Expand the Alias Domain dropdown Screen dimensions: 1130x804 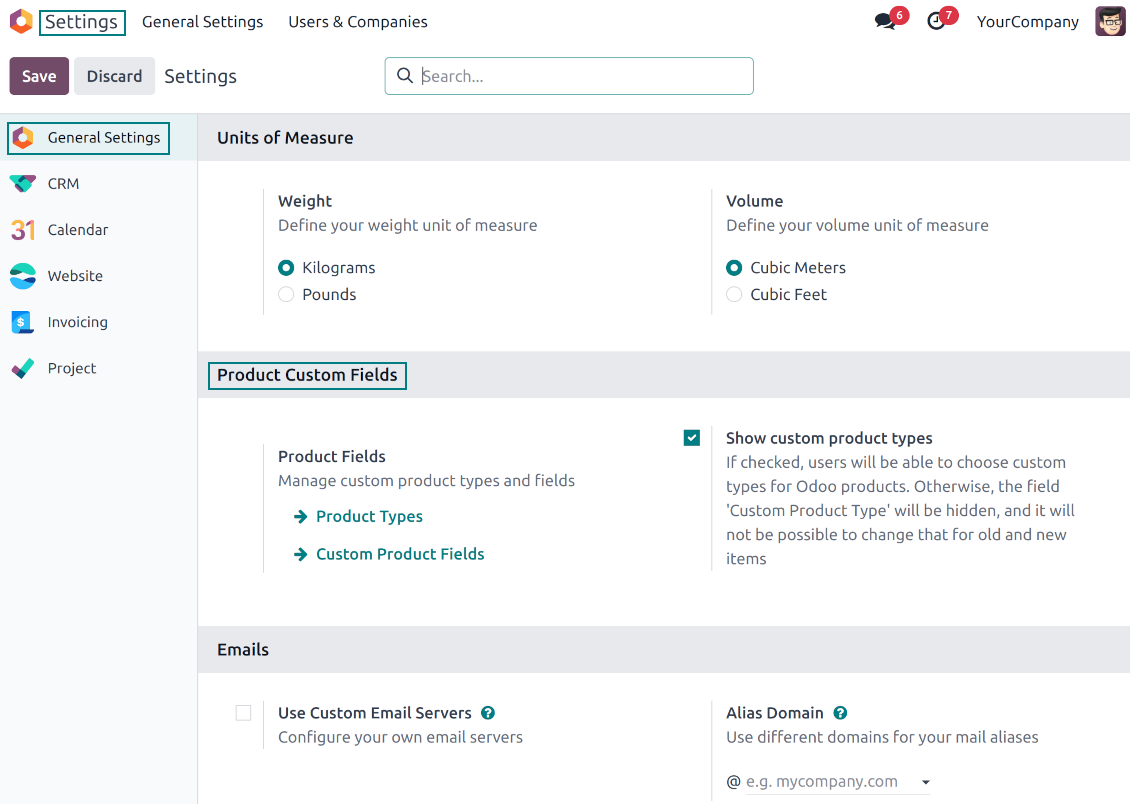pyautogui.click(x=925, y=782)
